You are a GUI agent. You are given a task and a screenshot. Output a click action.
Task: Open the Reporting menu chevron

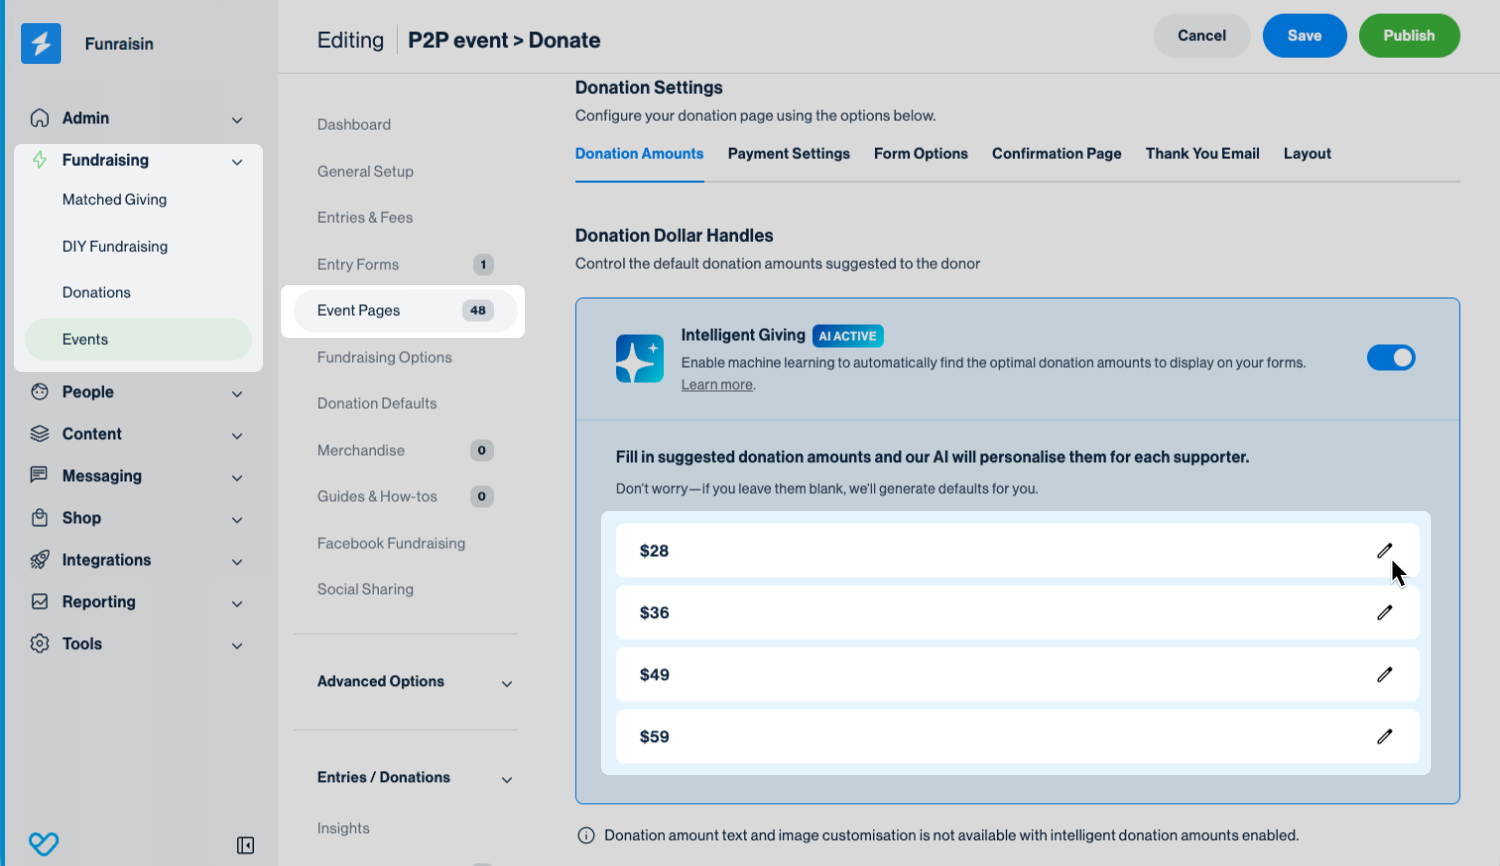237,603
